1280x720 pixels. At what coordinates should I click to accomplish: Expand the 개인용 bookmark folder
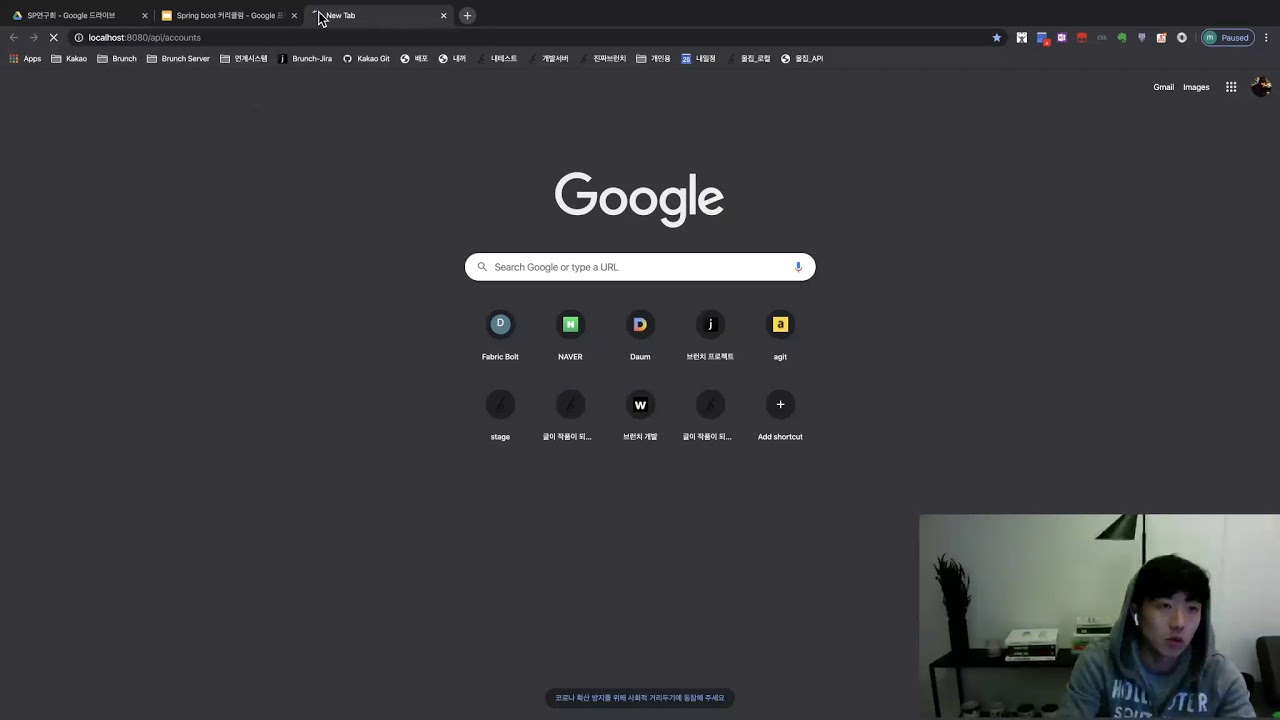[653, 59]
